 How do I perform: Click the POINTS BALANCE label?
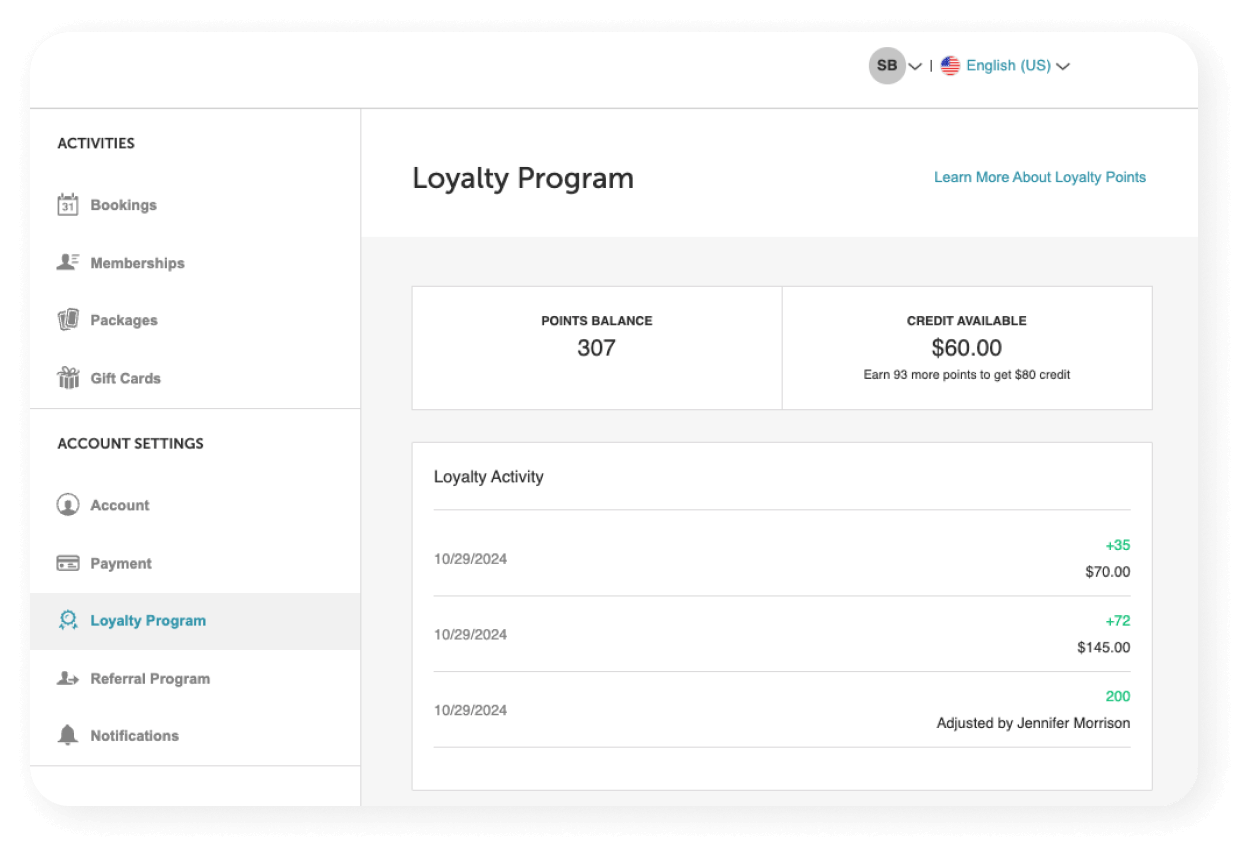pos(597,321)
